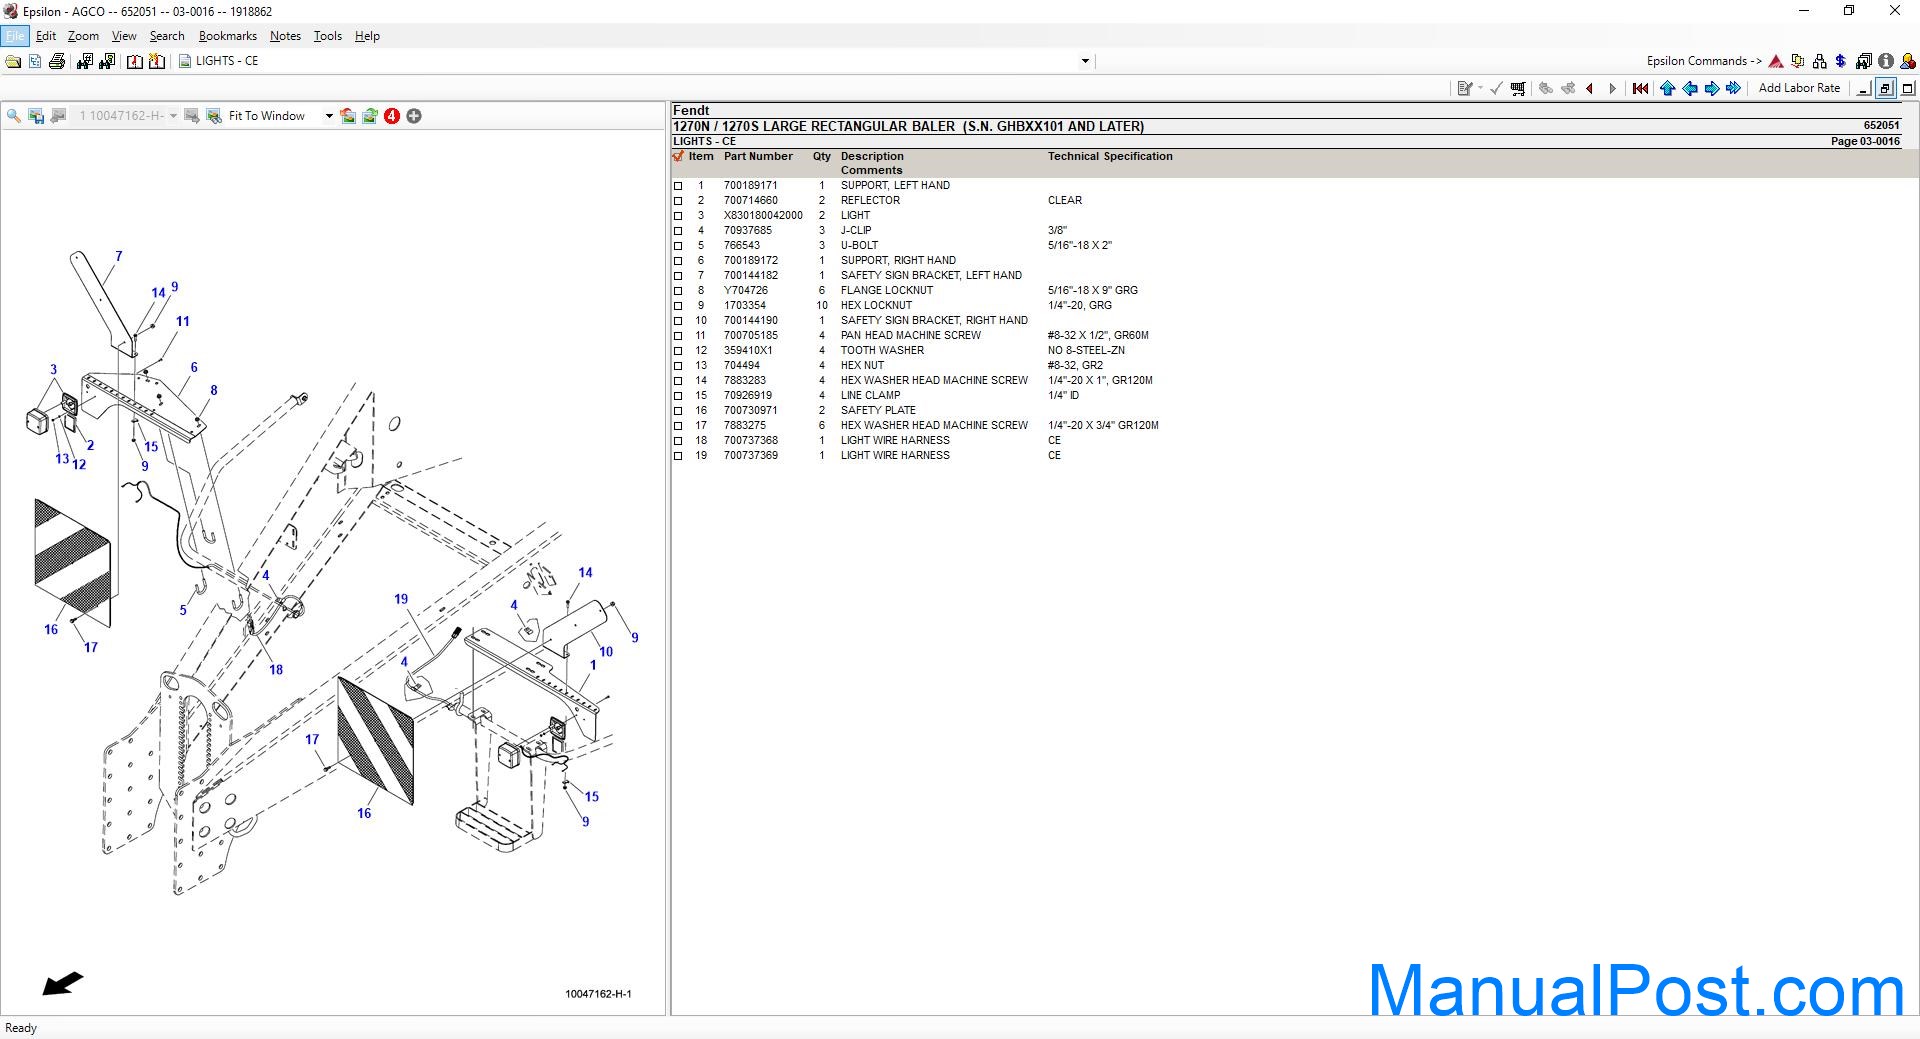Open the Help menu
This screenshot has width=1920, height=1039.
367,36
